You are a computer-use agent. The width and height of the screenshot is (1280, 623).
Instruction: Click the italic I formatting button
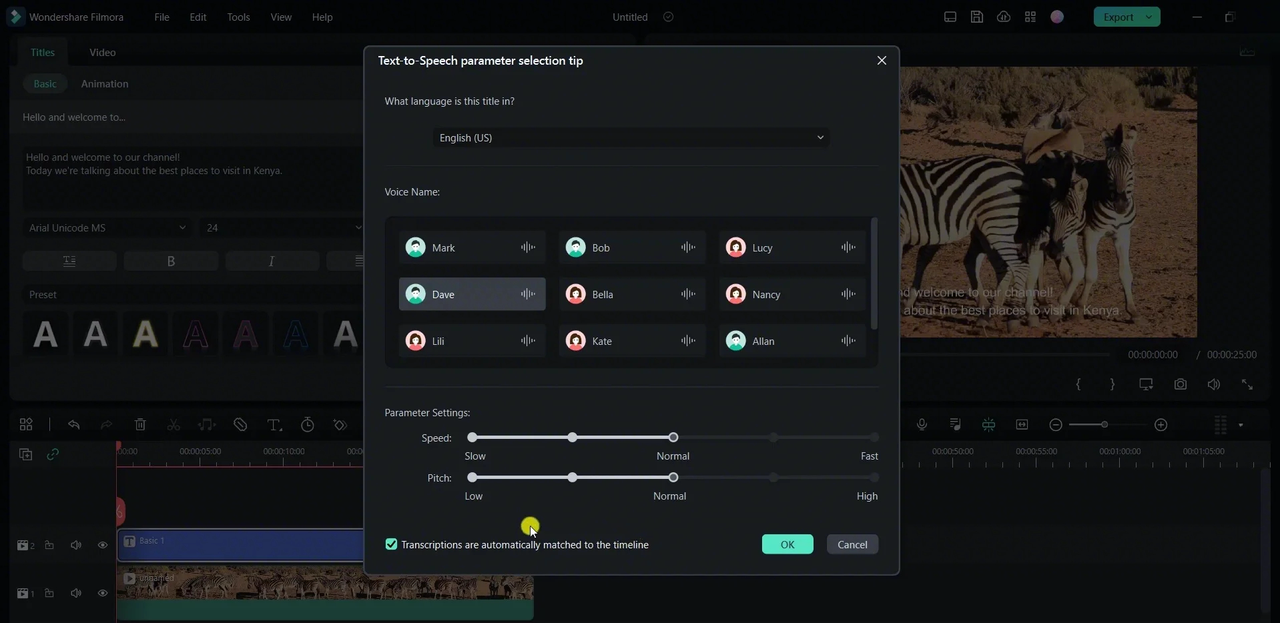(272, 261)
